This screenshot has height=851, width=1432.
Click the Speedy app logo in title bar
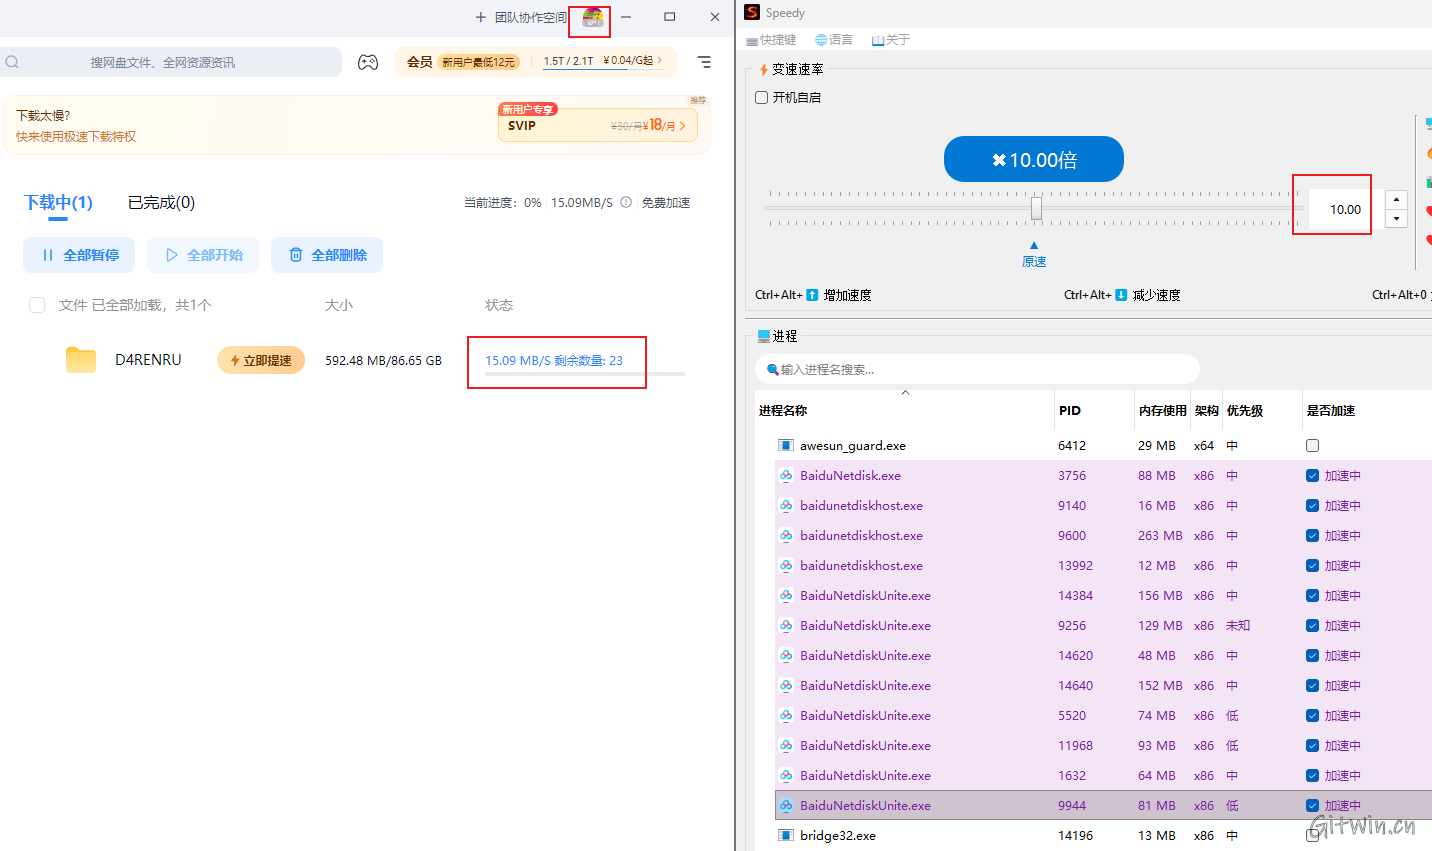click(753, 12)
